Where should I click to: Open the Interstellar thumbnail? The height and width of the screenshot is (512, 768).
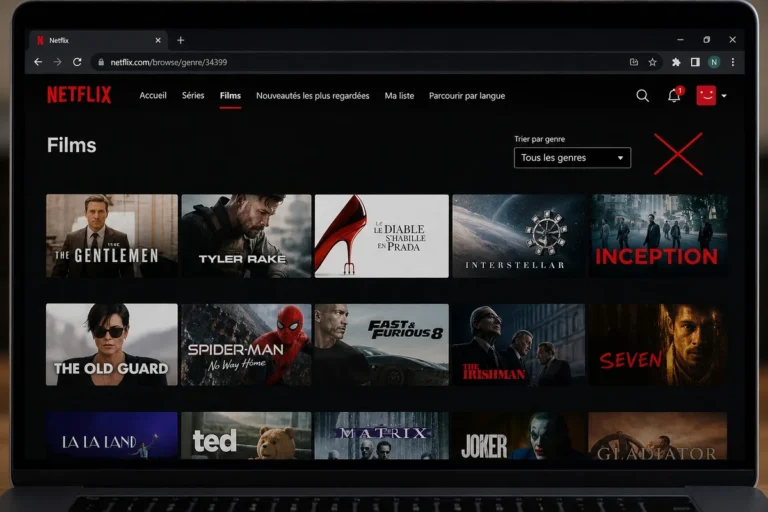coord(518,236)
